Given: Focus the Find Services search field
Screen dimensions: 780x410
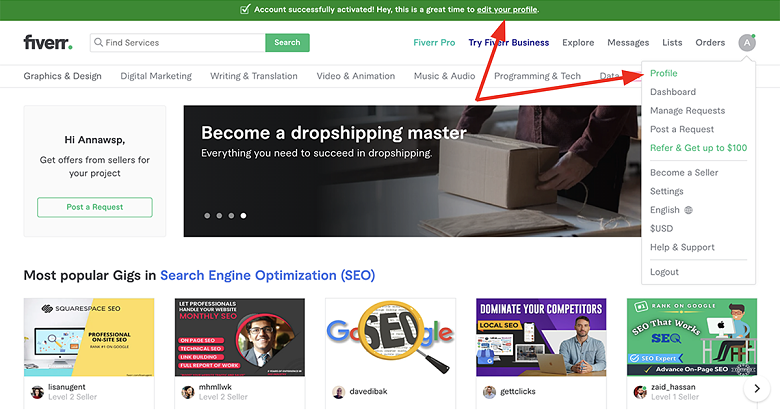Looking at the screenshot, I should [x=178, y=43].
